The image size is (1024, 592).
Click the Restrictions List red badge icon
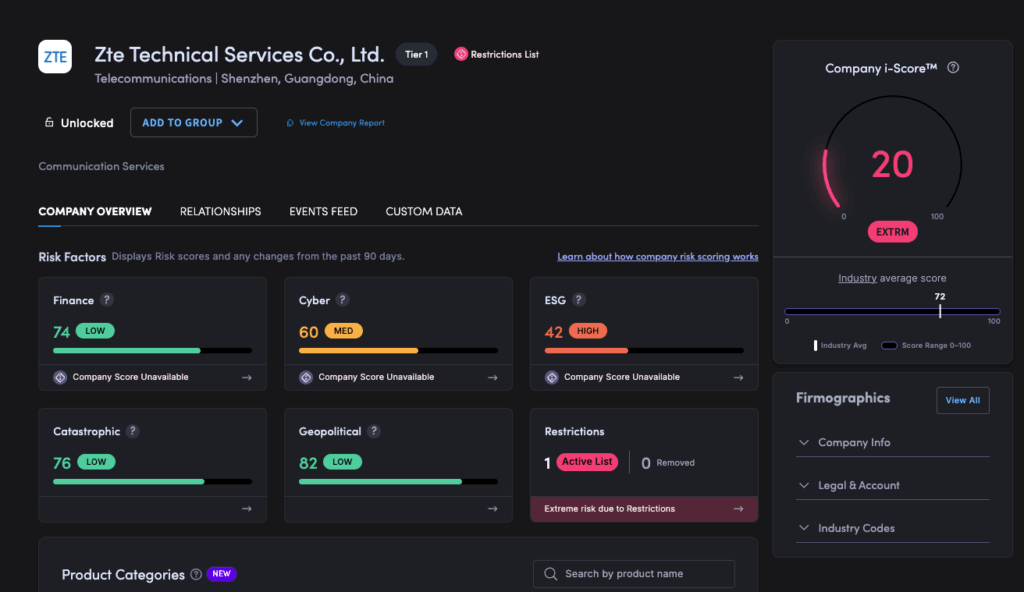tap(461, 54)
